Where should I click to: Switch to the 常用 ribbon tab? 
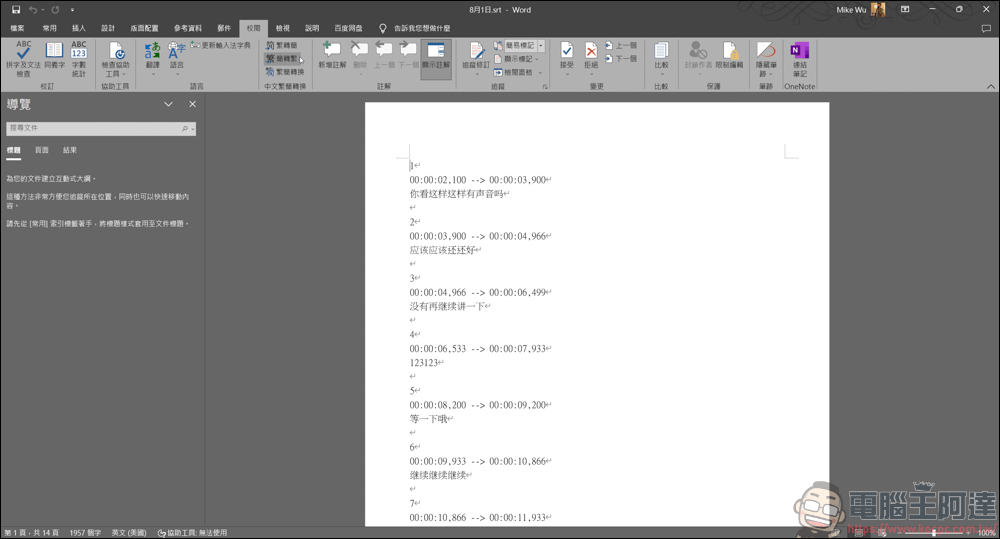pos(49,28)
